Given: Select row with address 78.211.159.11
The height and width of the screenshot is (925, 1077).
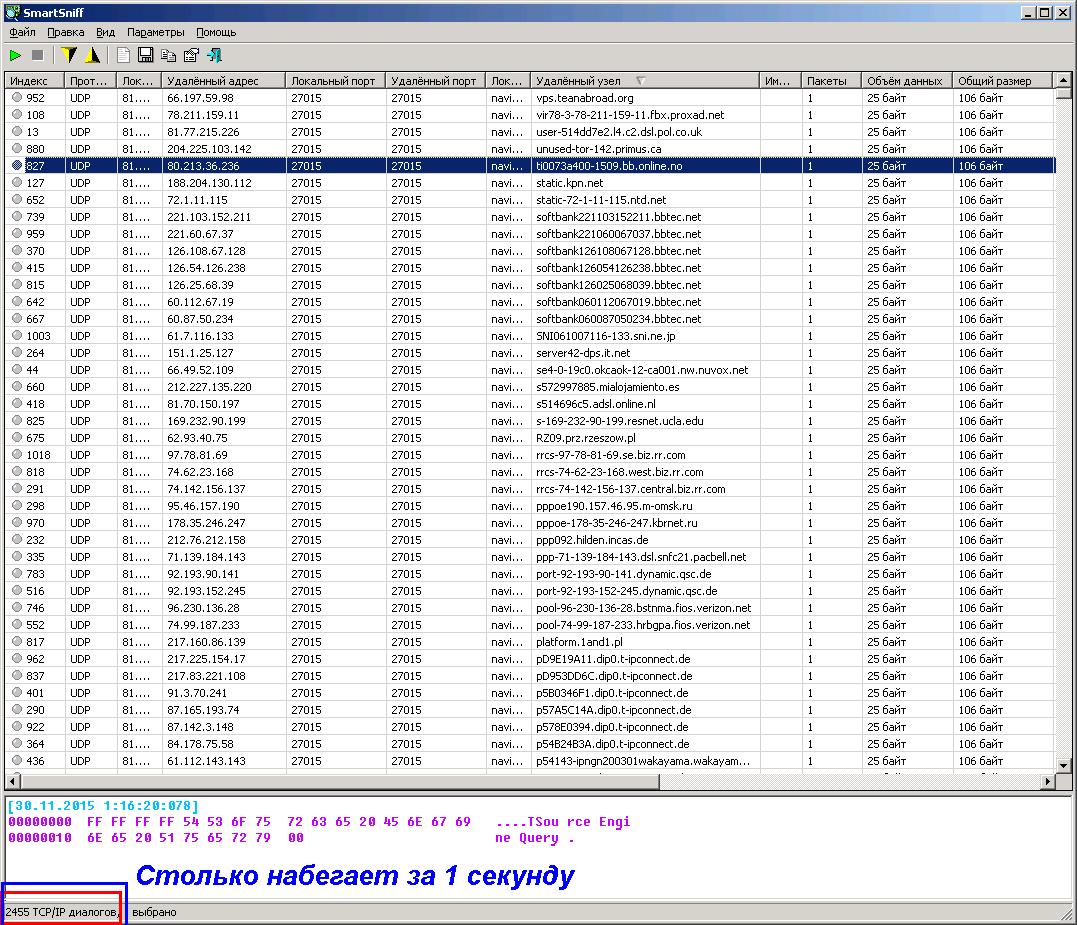Looking at the screenshot, I should click(530, 115).
